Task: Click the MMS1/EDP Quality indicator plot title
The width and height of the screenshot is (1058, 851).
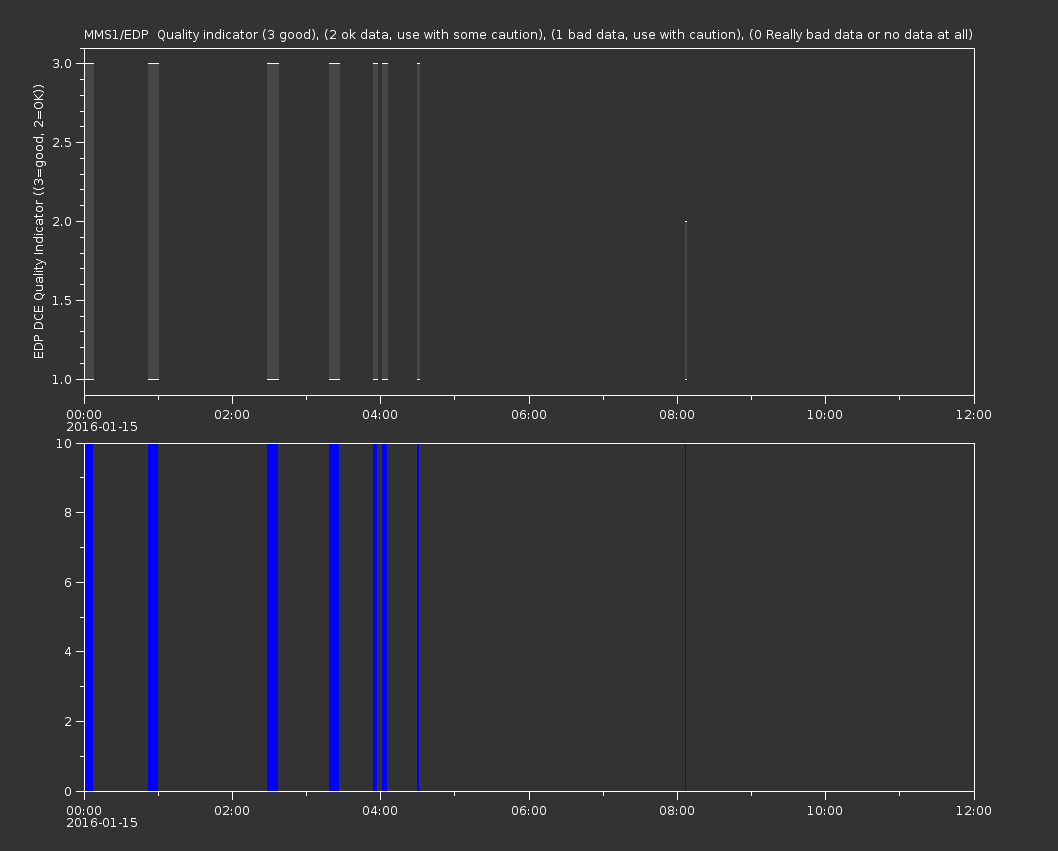Action: click(x=528, y=34)
